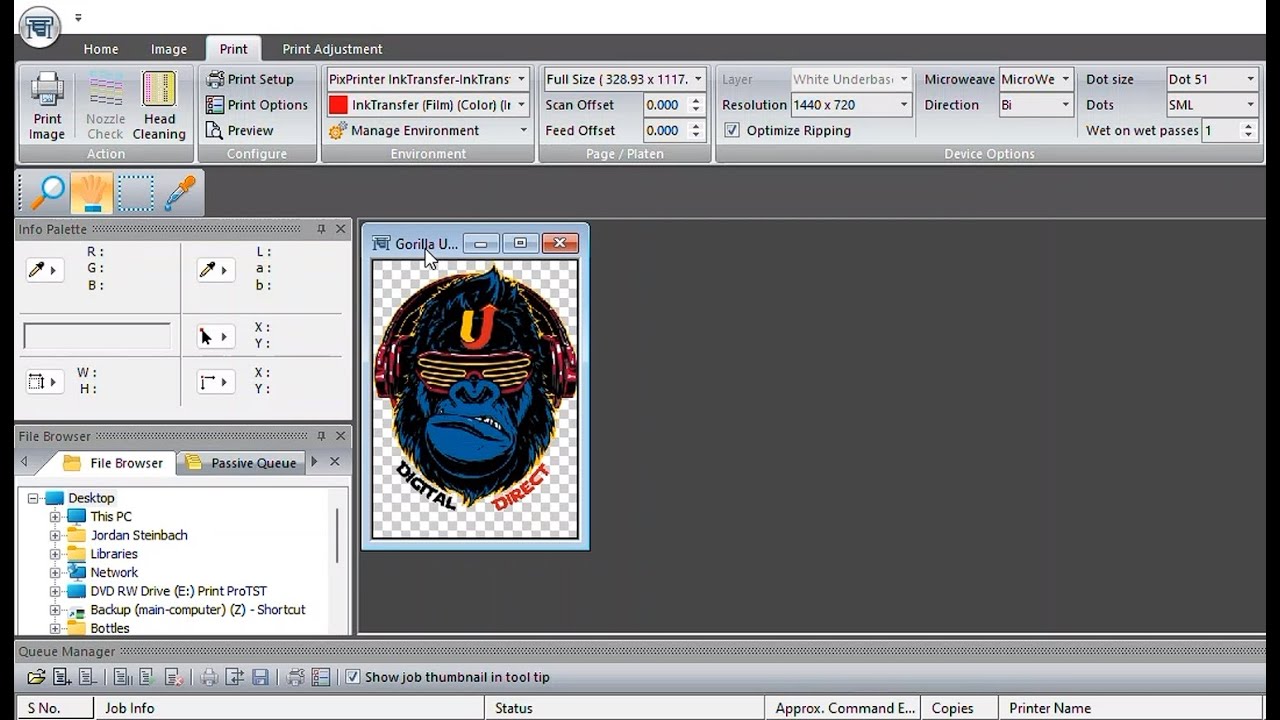Open the round application menu button
This screenshot has width=1280, height=720.
tap(39, 27)
